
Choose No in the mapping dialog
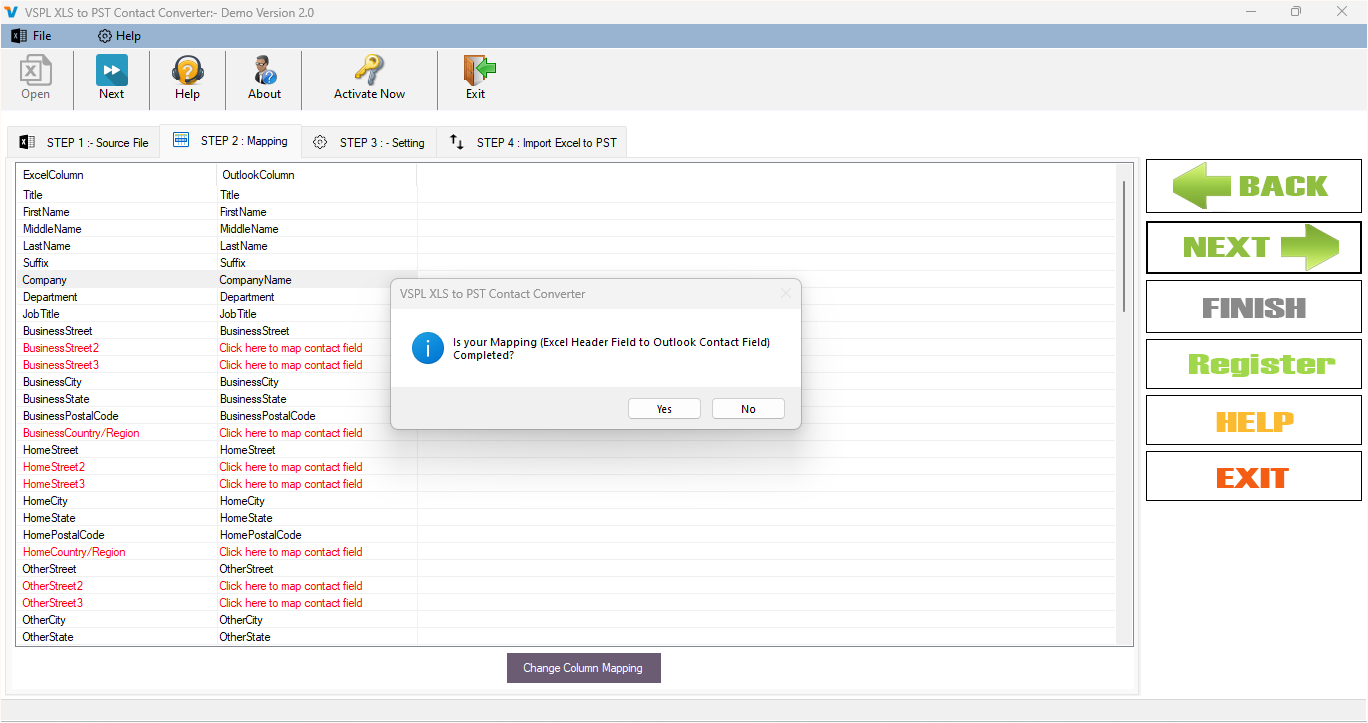pyautogui.click(x=748, y=409)
